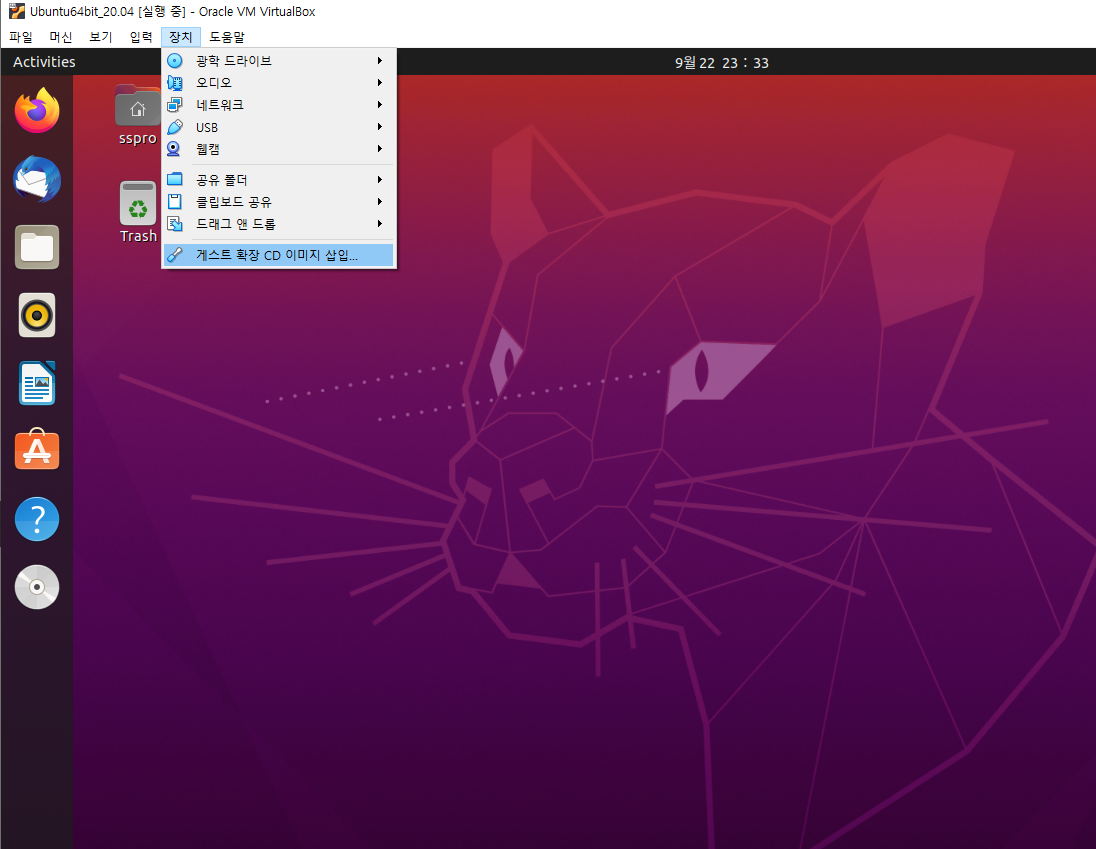Open the sspro home folder on desktop

click(x=138, y=115)
